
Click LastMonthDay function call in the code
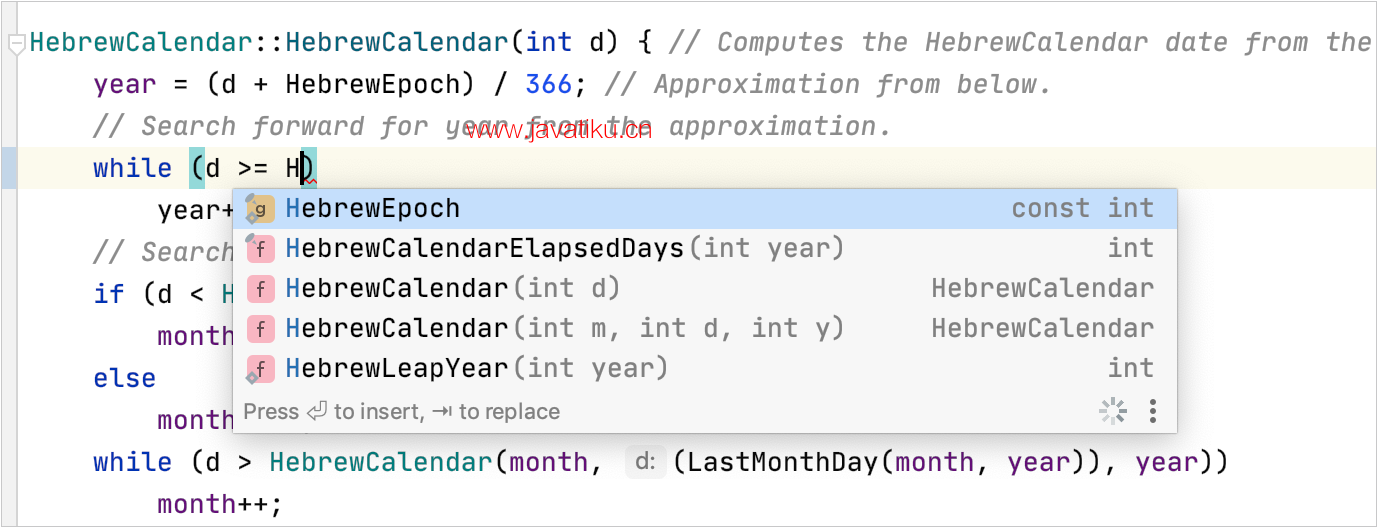(779, 463)
